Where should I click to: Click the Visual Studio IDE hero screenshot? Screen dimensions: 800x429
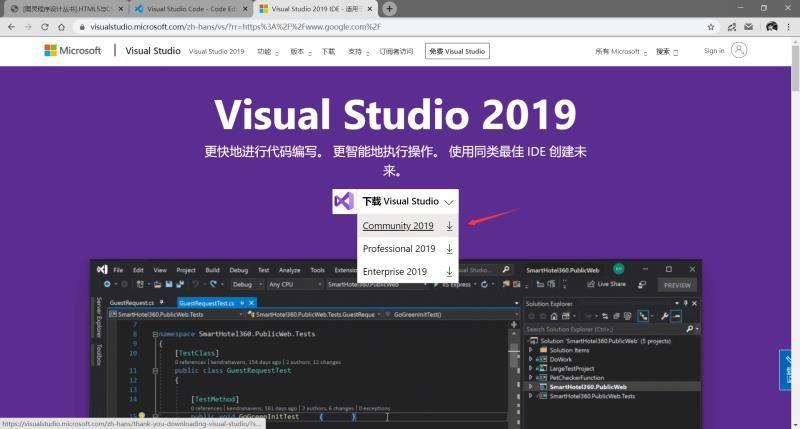pos(395,344)
